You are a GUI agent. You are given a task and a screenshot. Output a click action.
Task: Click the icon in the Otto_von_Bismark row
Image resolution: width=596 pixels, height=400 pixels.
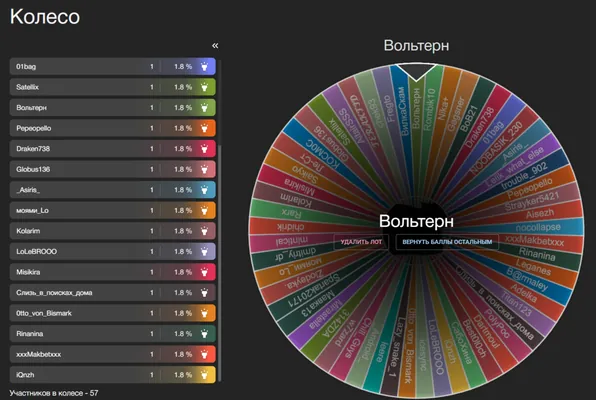point(204,313)
